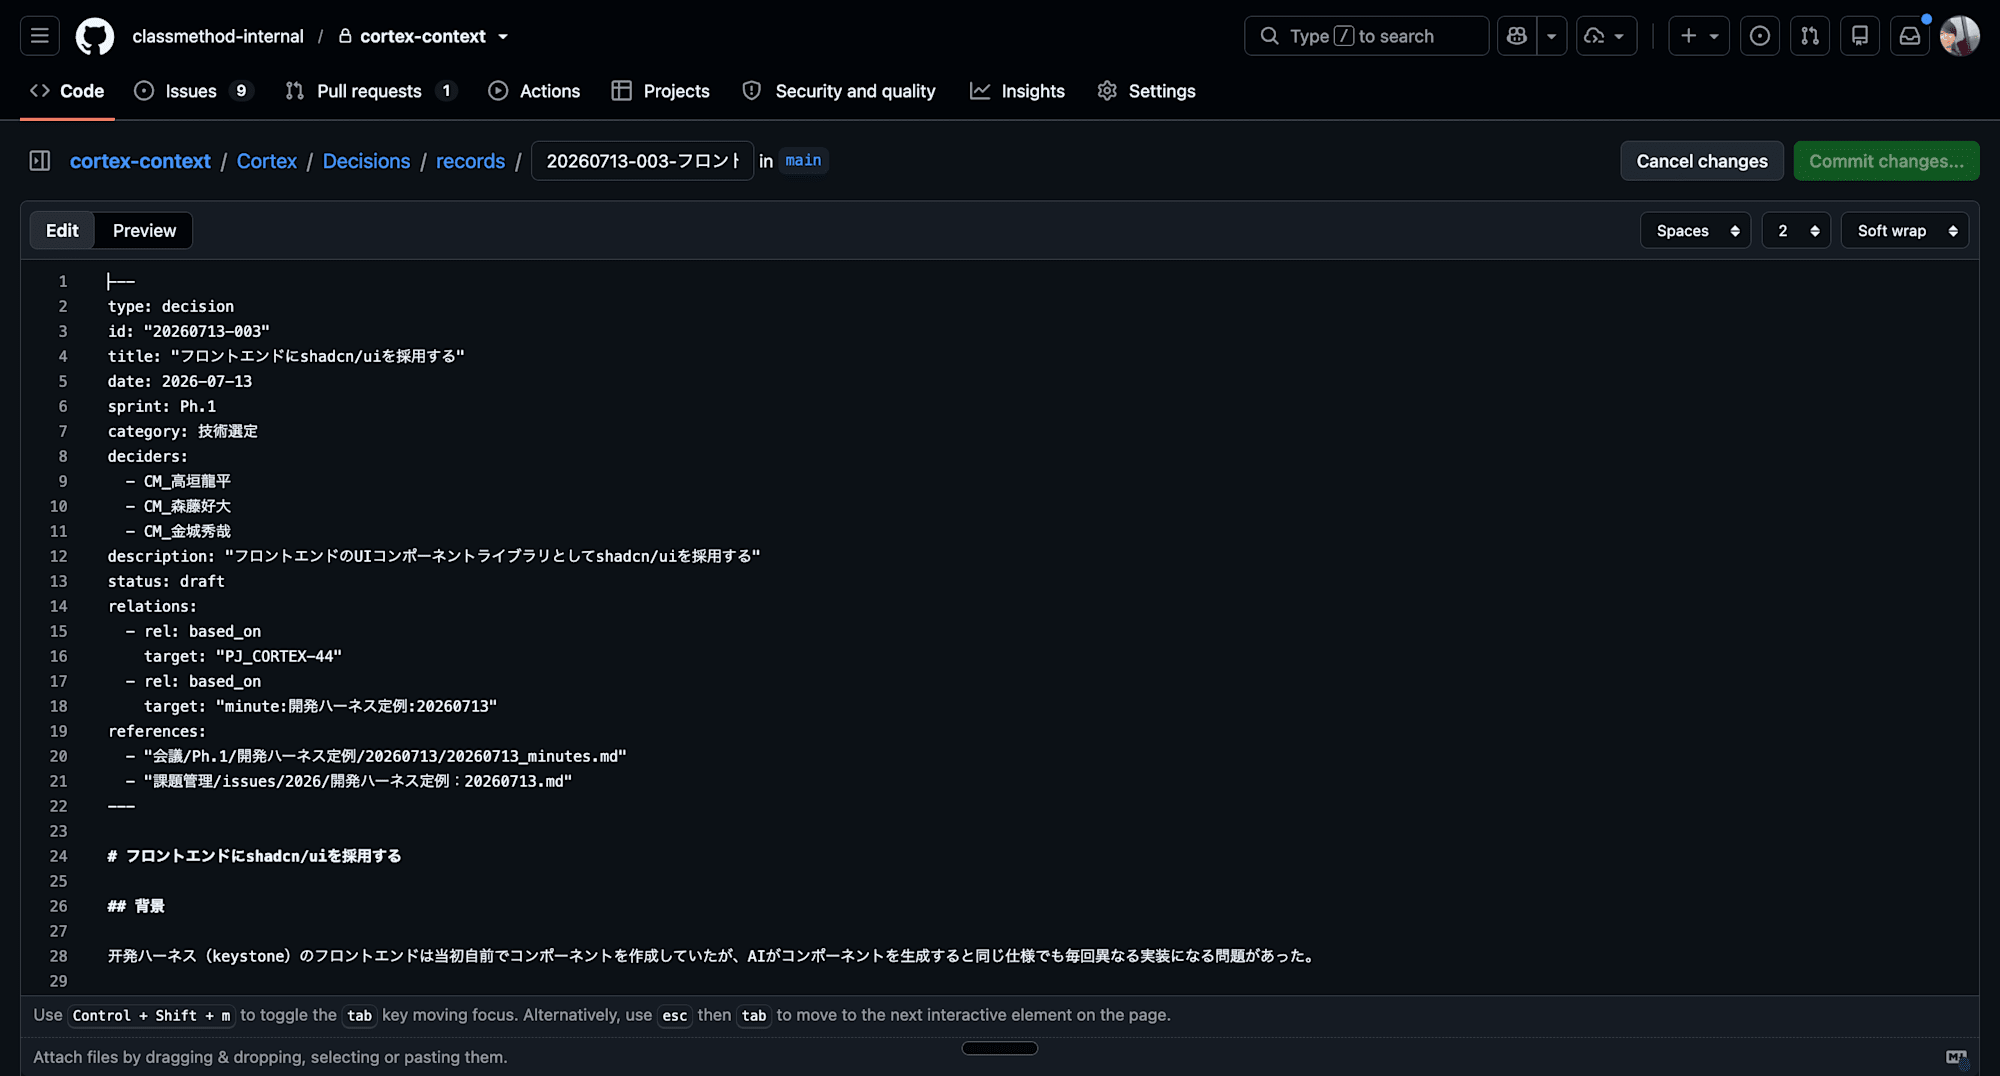Click the reference starting "課題管理/issues/2026"
The height and width of the screenshot is (1076, 2000).
[x=358, y=781]
